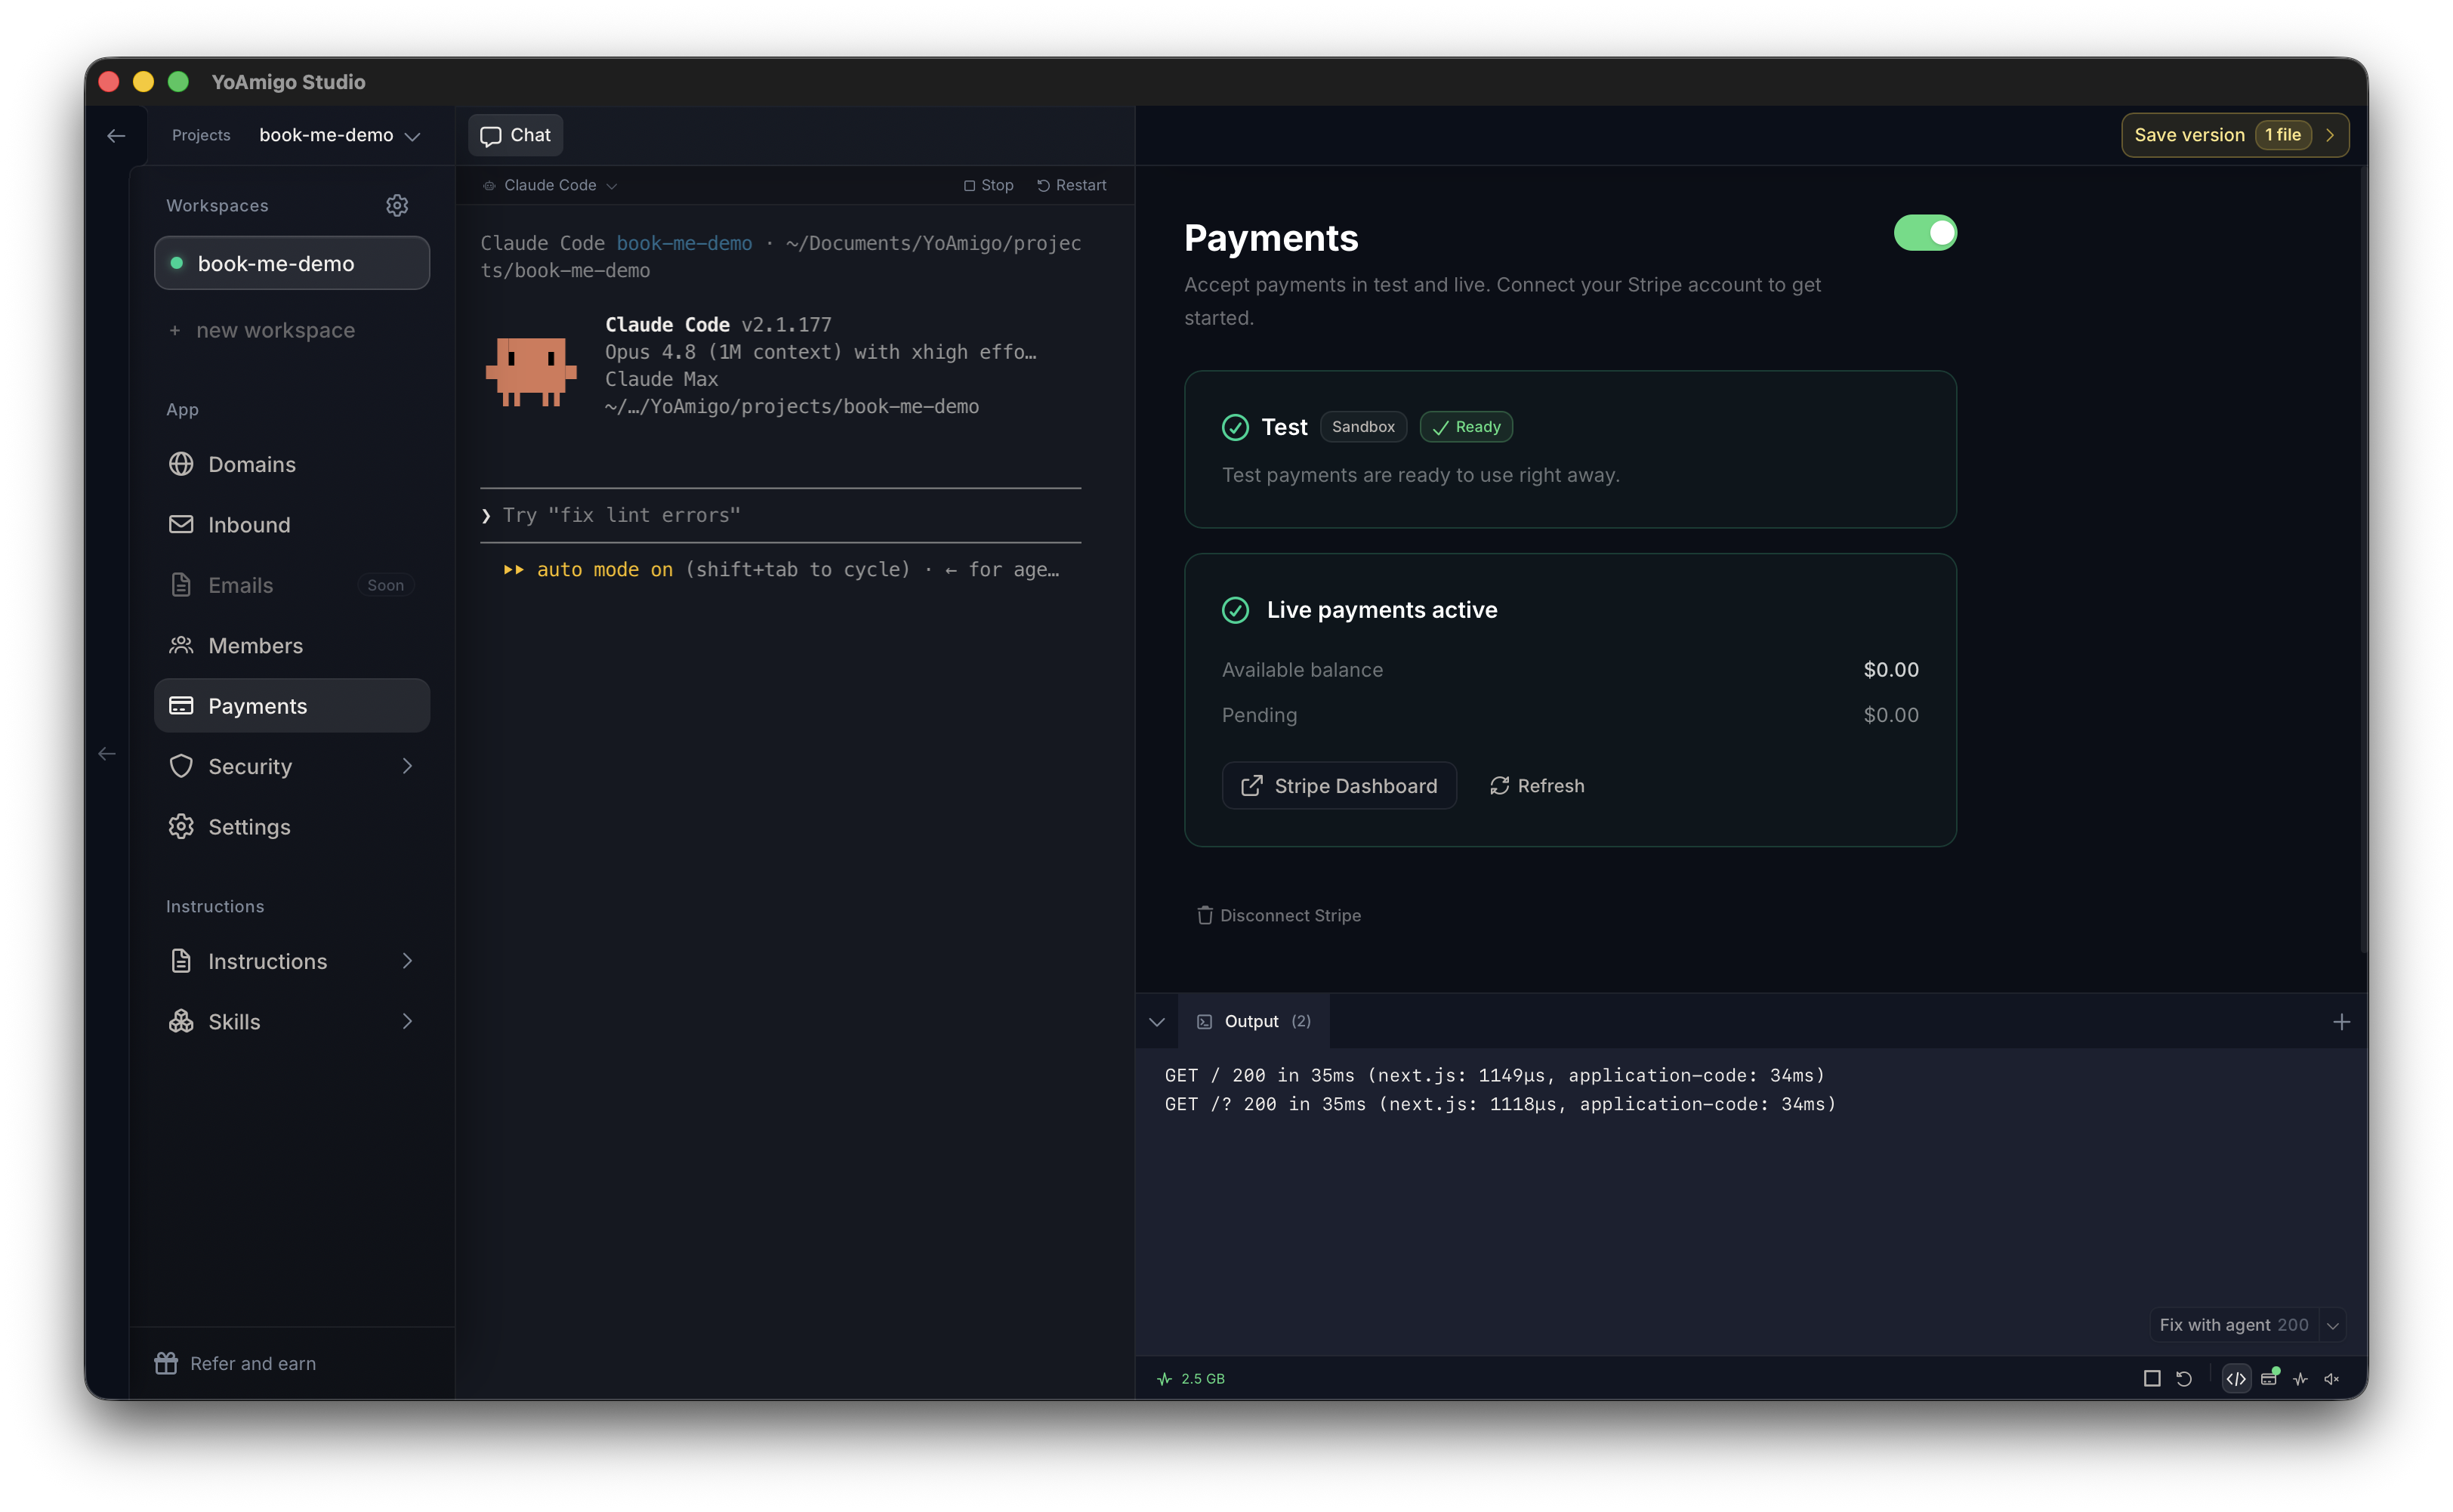Click the Ready status badge
Viewport: 2453px width, 1512px height.
1466,427
